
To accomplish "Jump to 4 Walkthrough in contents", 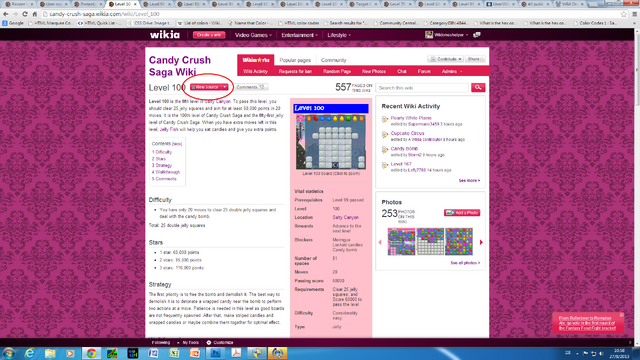I will (x=166, y=172).
